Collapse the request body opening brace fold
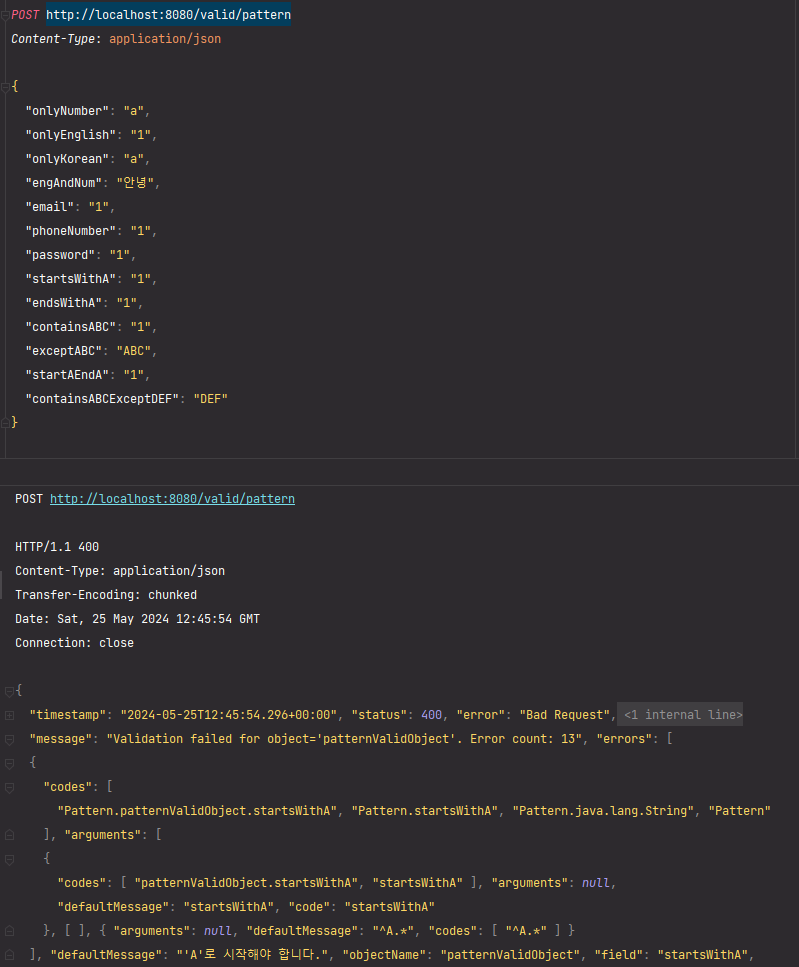 [x=6, y=88]
